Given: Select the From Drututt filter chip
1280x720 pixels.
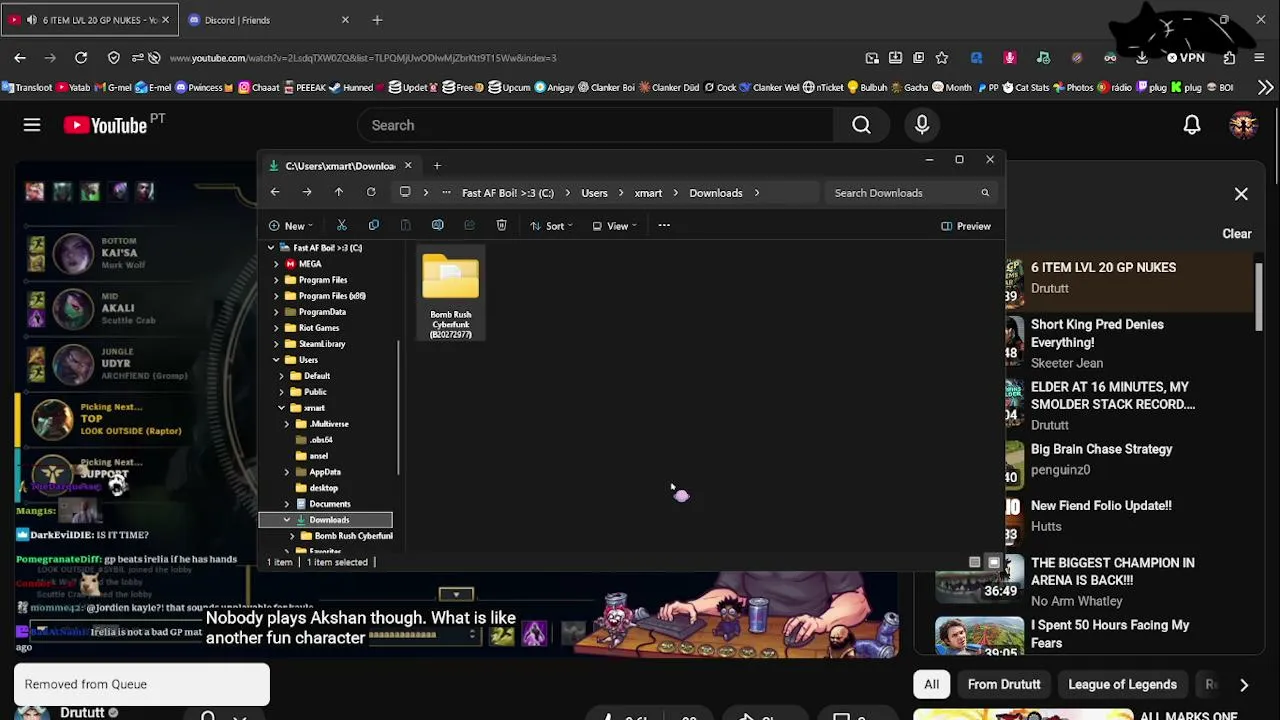Looking at the screenshot, I should coord(1004,684).
